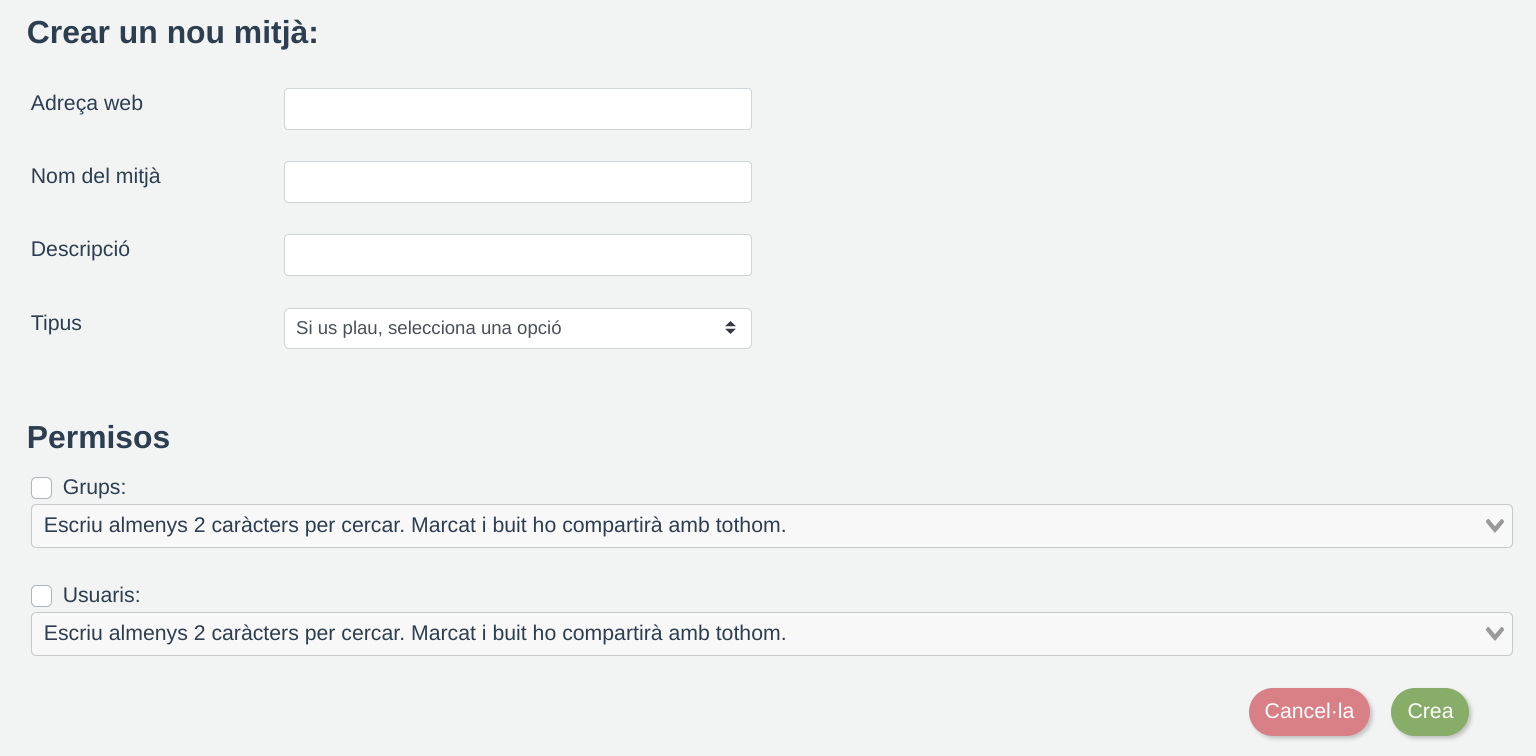Viewport: 1536px width, 756px height.
Task: Click the Adreça web input field
Action: click(517, 109)
